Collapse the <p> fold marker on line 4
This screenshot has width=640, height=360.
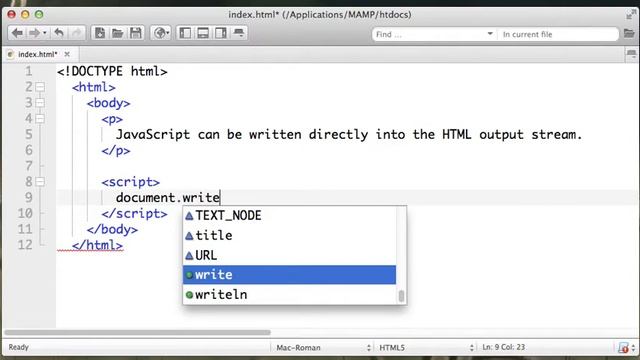pyautogui.click(x=40, y=119)
